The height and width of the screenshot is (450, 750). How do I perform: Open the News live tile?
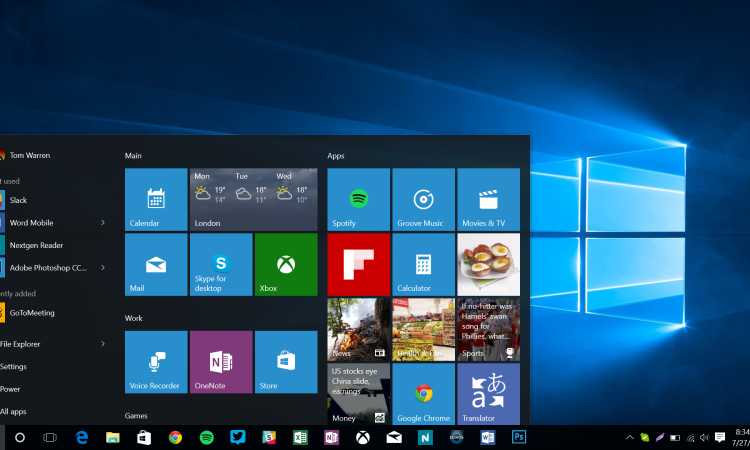tap(359, 329)
